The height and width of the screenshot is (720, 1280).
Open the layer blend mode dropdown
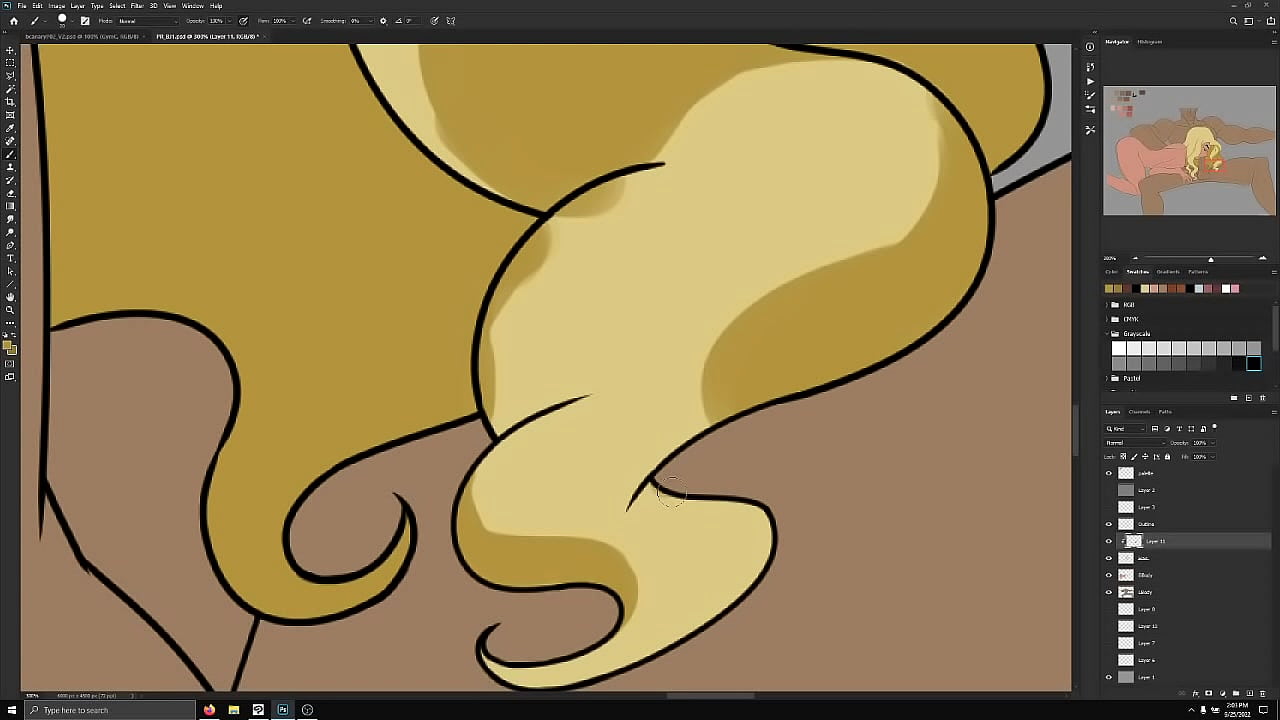point(1135,443)
